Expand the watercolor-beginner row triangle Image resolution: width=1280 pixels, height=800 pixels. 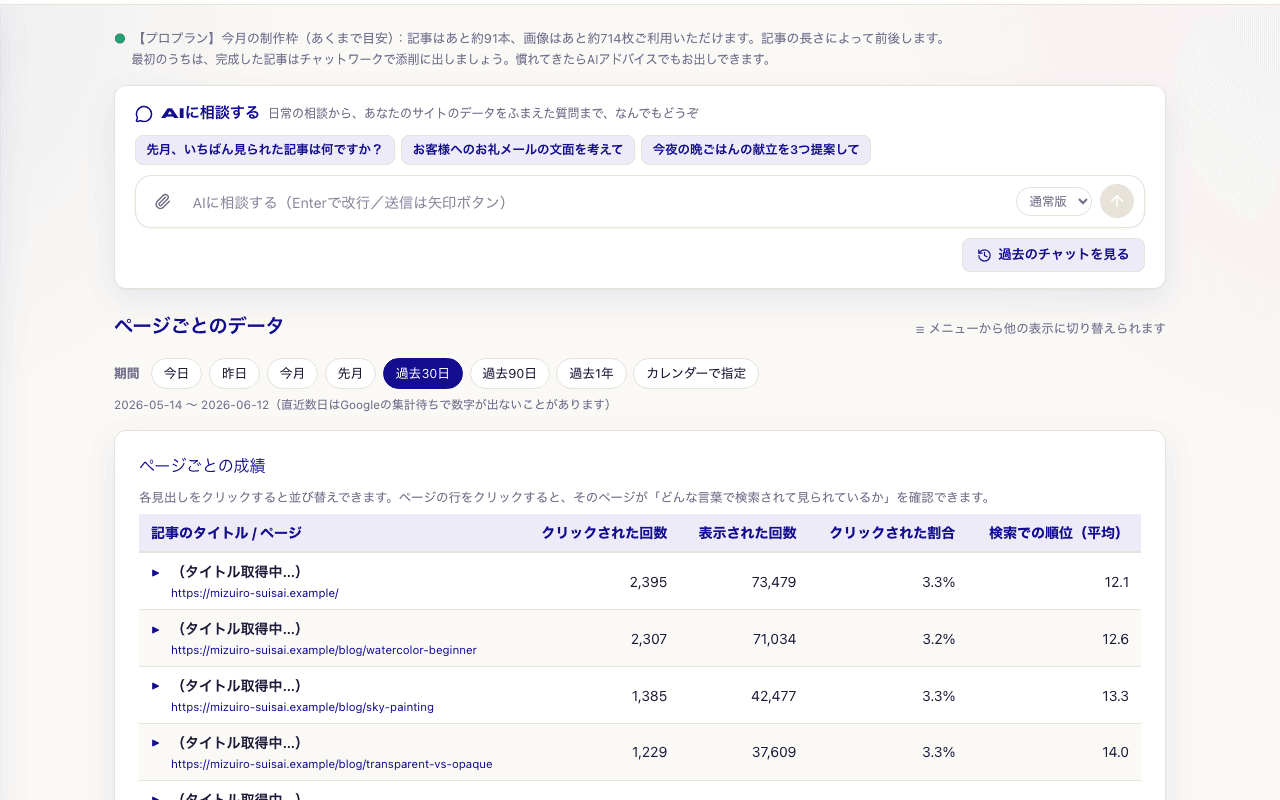click(155, 629)
